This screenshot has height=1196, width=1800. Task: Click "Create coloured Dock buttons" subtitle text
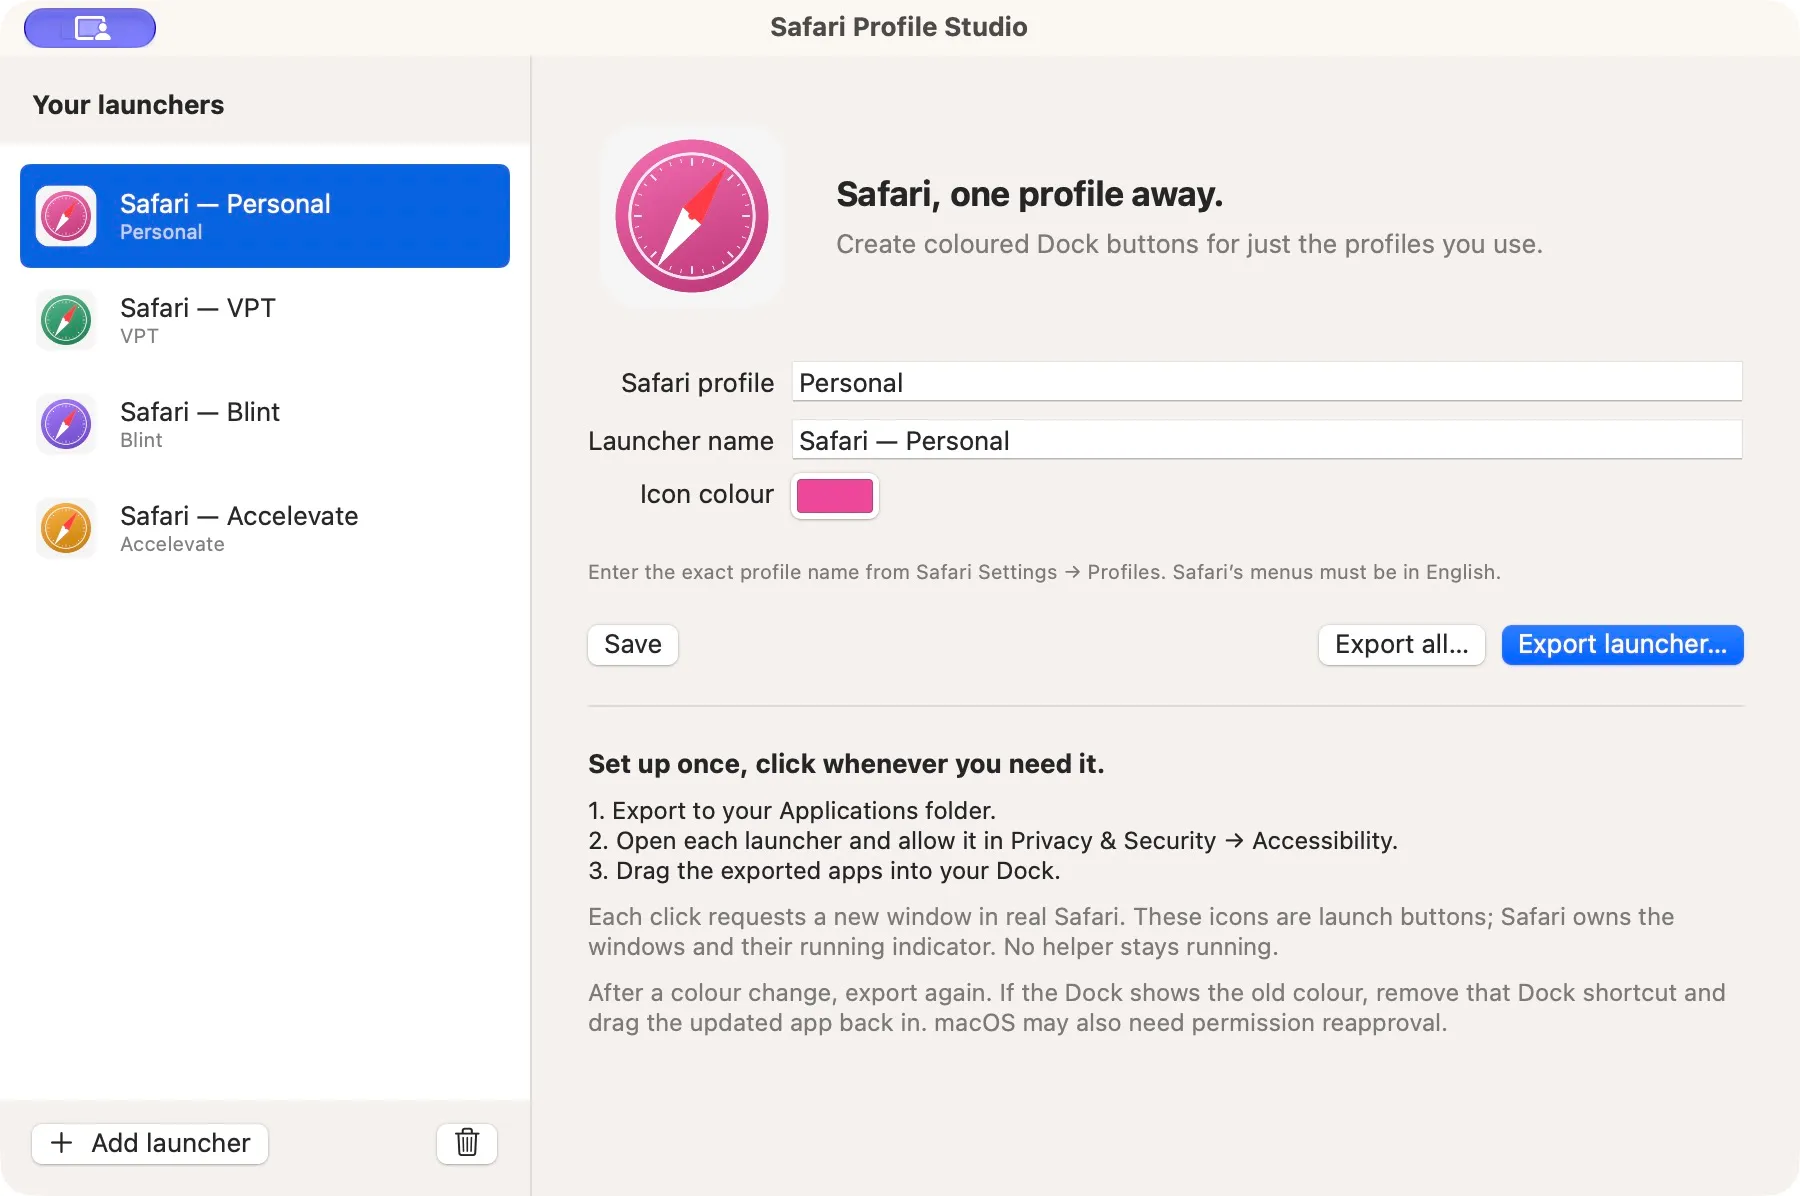[x=1189, y=244]
